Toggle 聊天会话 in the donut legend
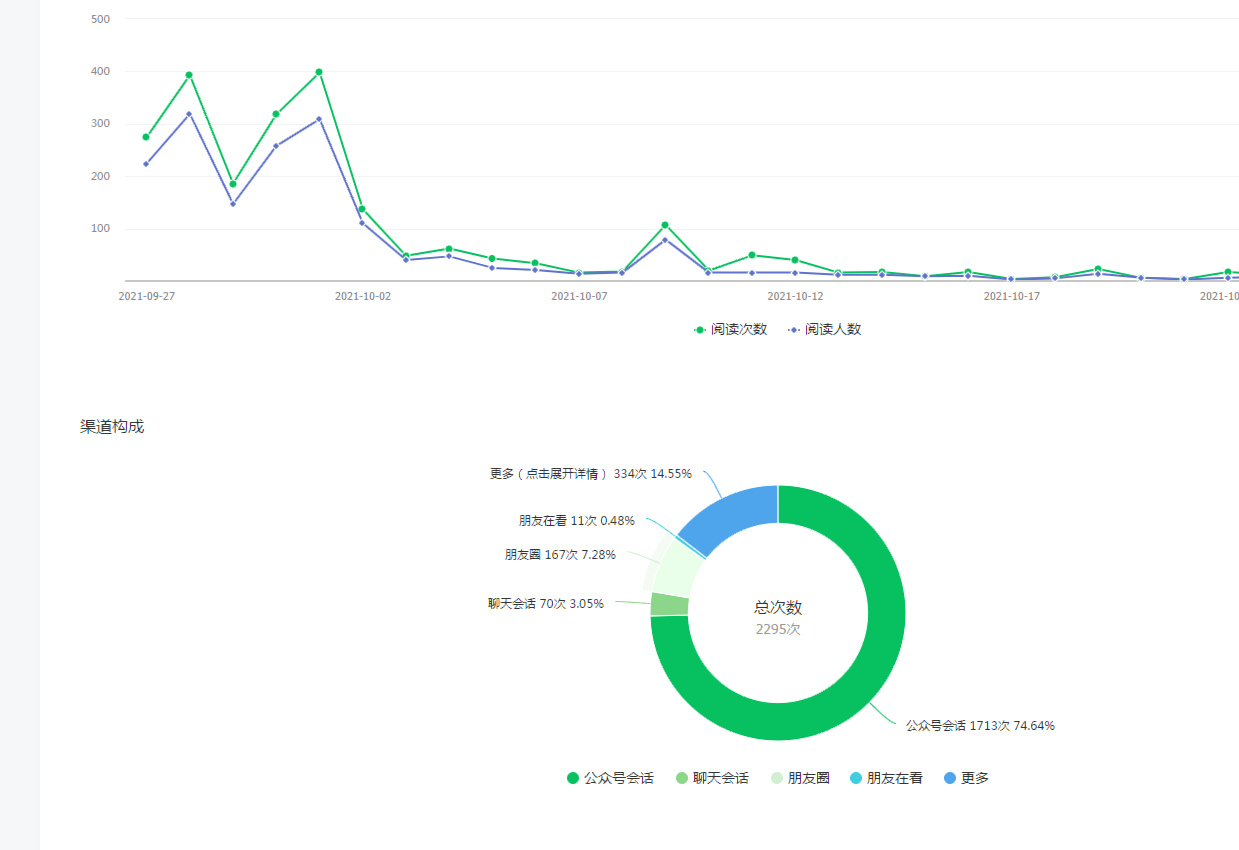 (x=711, y=778)
